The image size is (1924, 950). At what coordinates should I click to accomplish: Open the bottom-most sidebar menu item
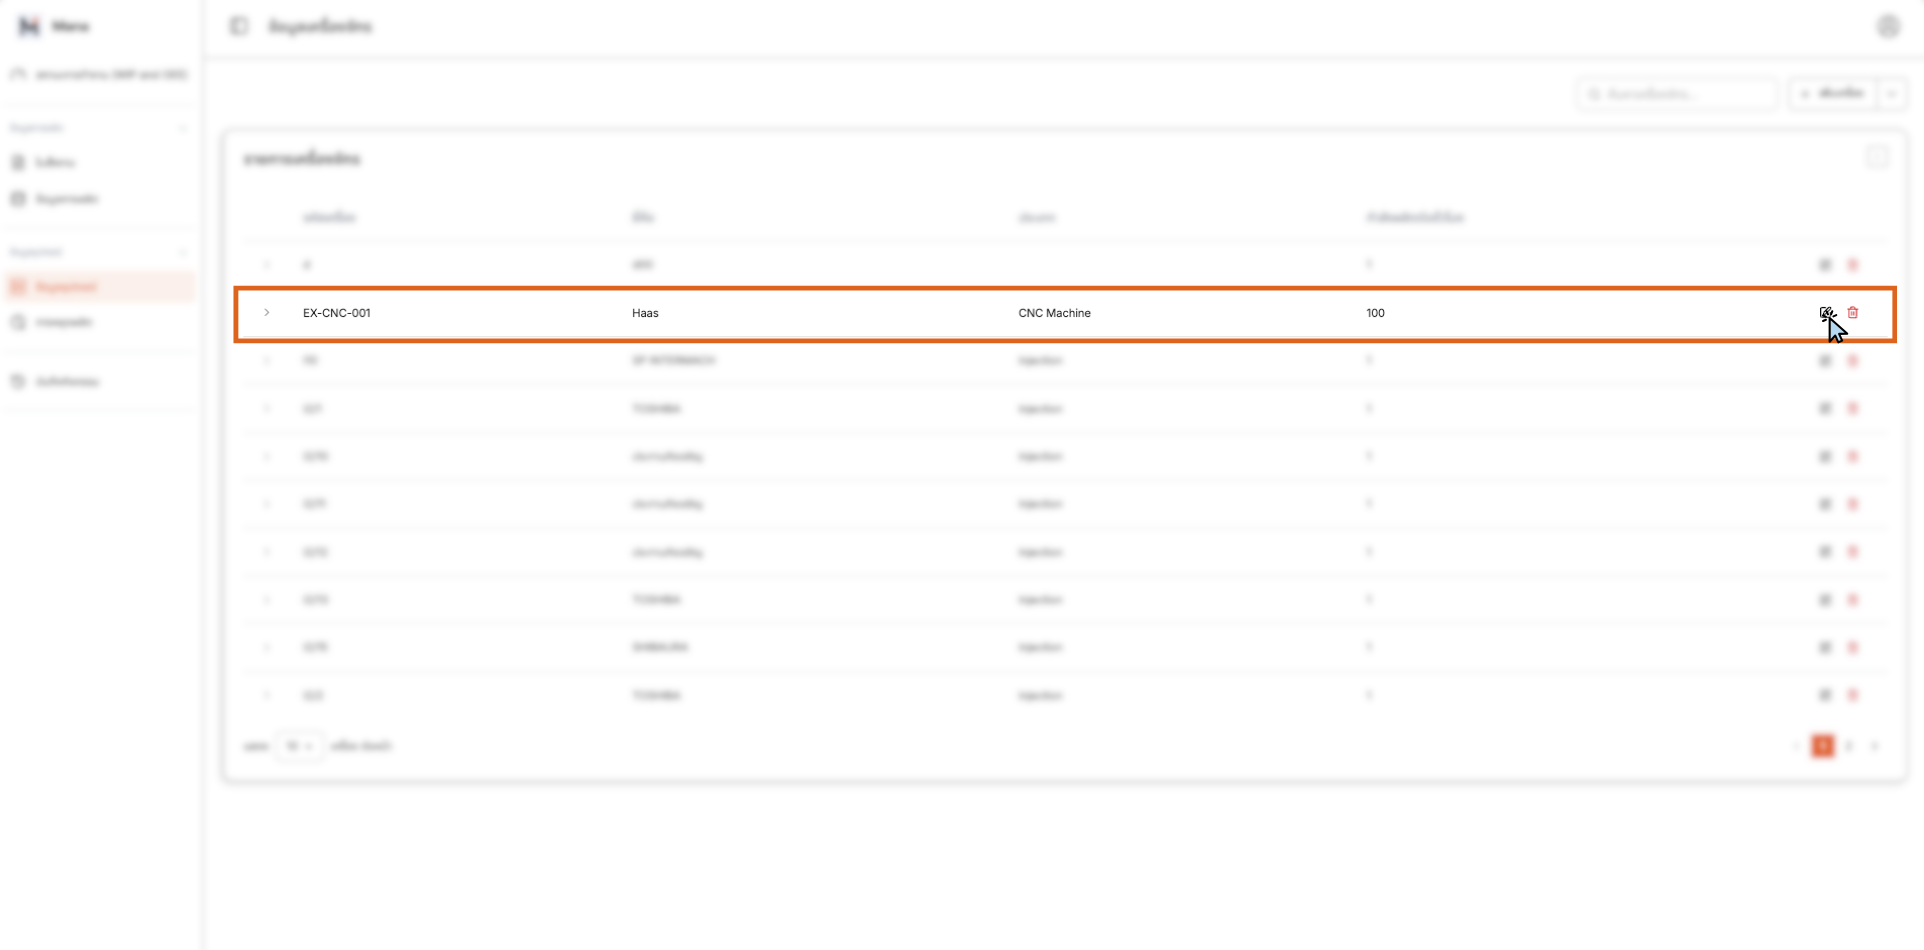(66, 382)
